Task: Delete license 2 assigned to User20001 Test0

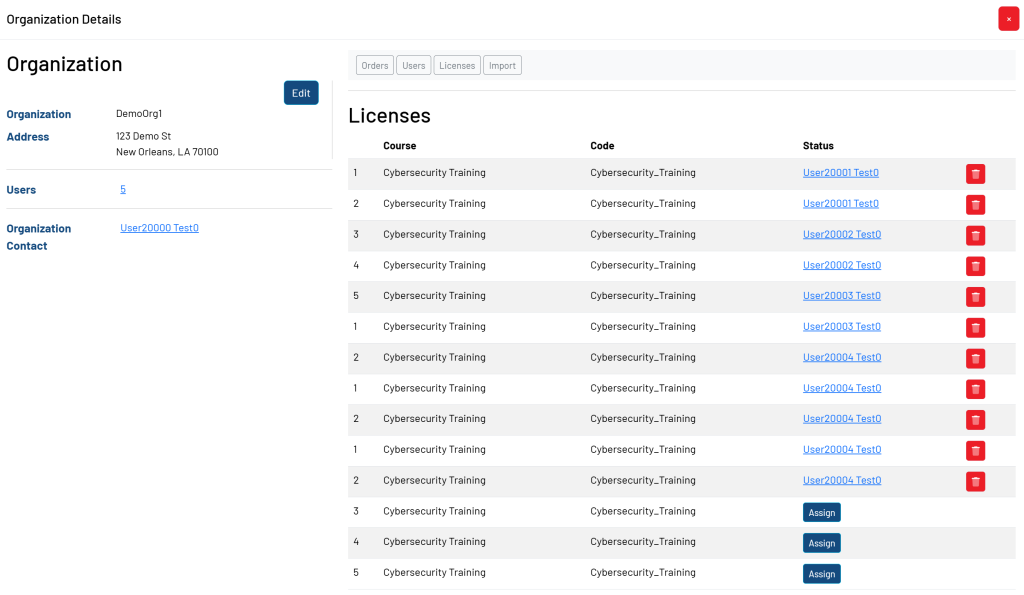Action: tap(975, 205)
